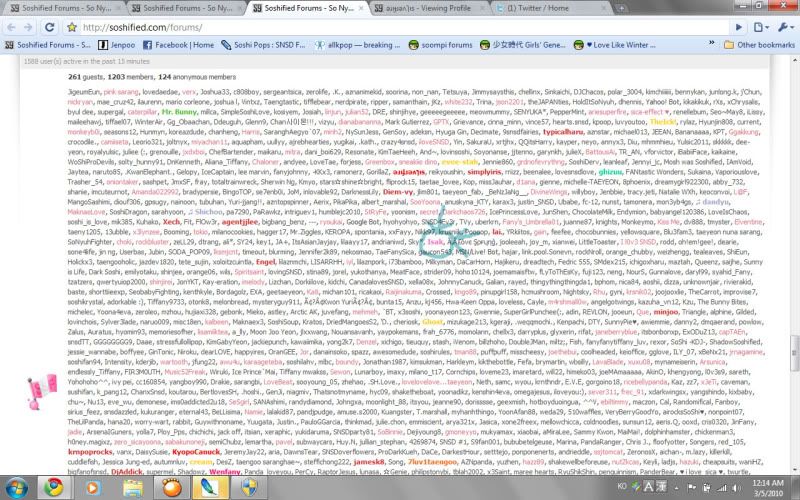
Task: Click the Google Bot entry
Action: (364, 222)
